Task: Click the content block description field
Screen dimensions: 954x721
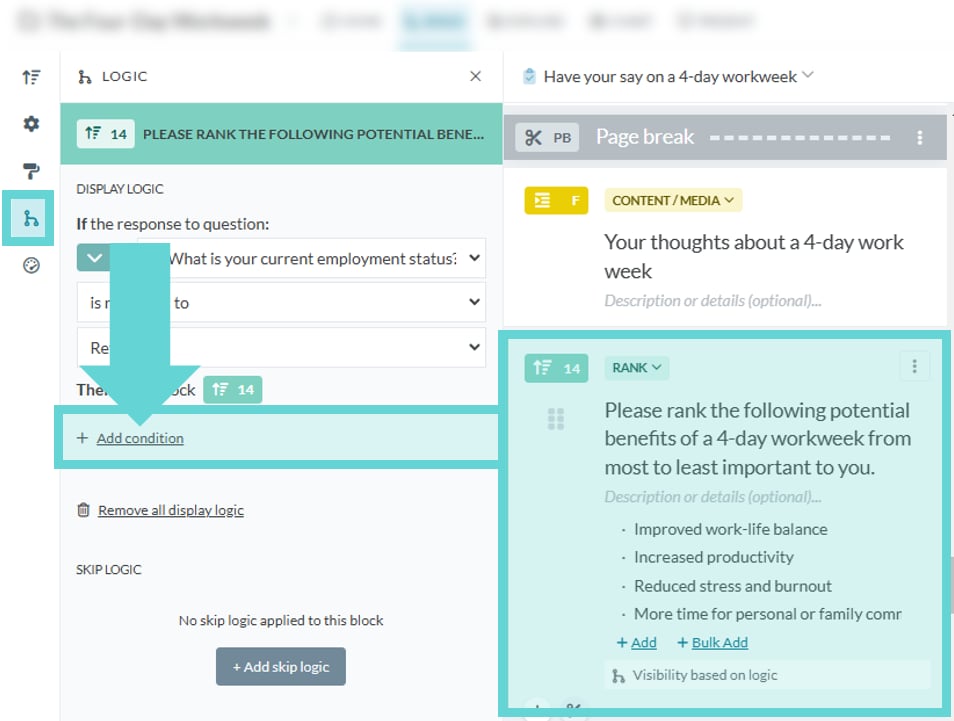Action: pos(712,301)
